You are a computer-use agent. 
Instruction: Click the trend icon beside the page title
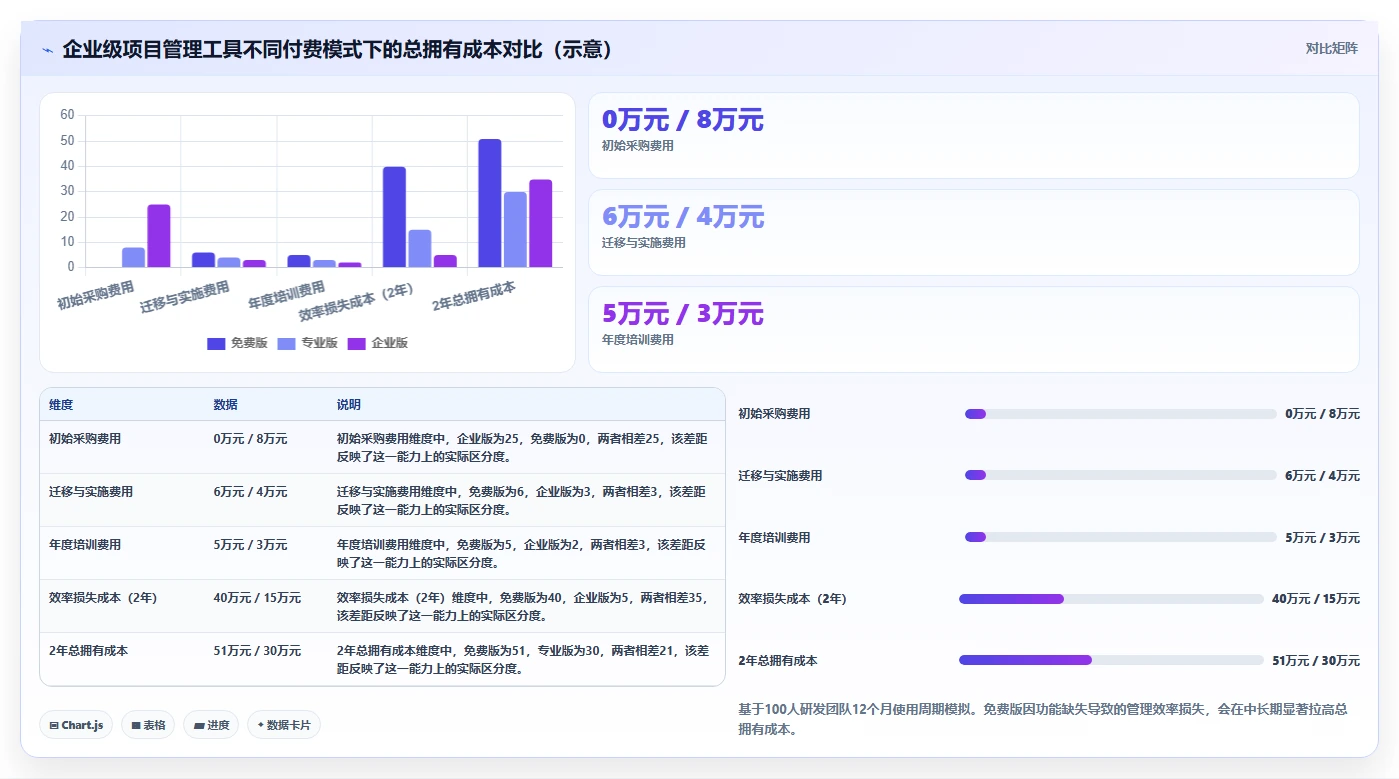click(x=47, y=49)
